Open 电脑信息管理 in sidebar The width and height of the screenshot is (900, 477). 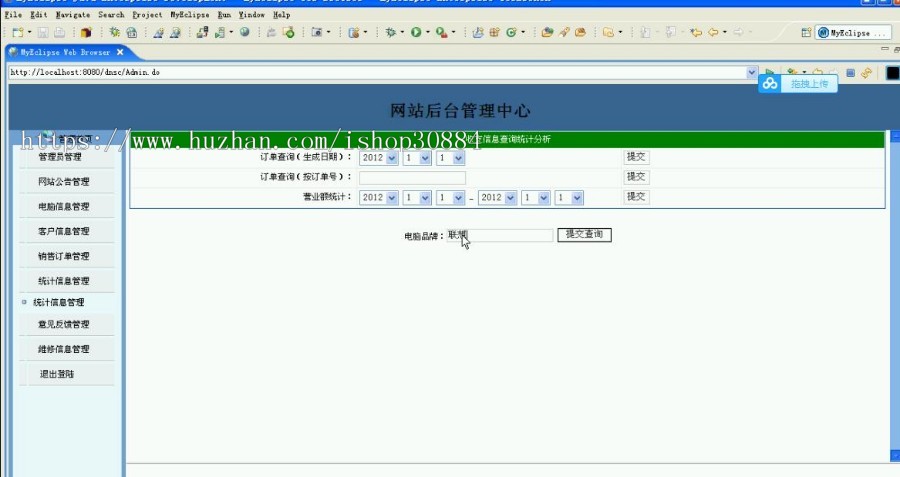click(x=64, y=206)
